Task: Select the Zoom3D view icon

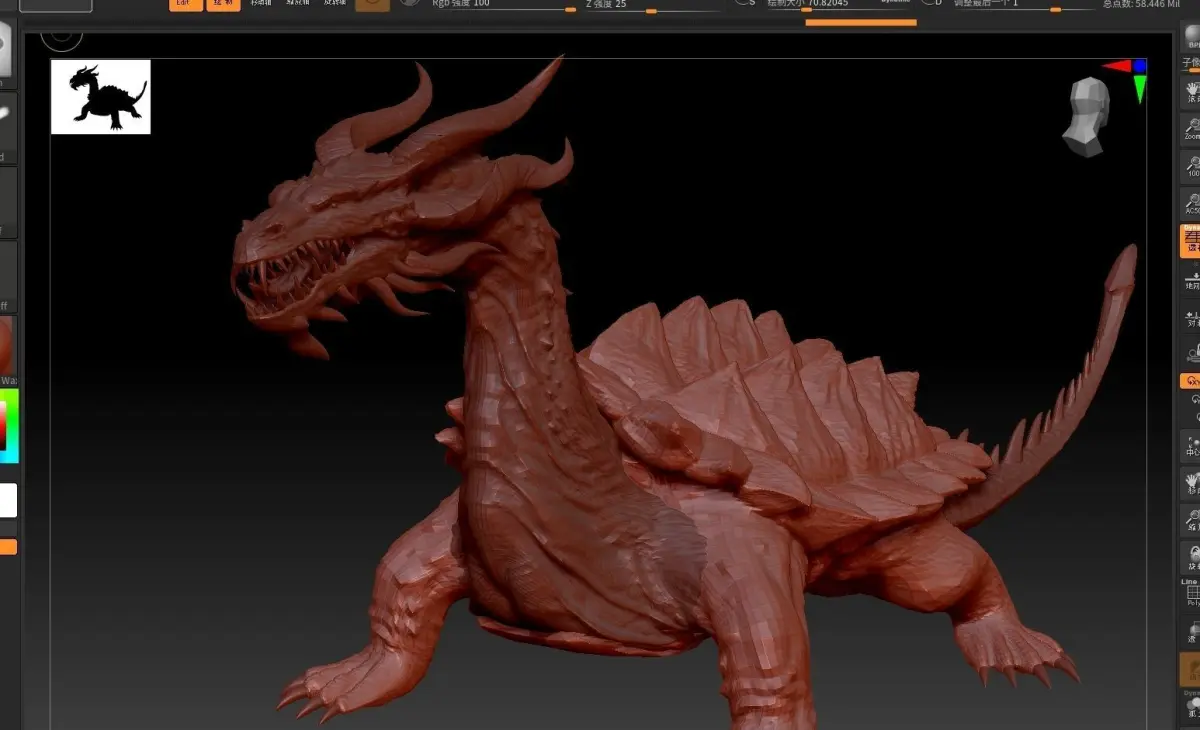Action: 1191,521
